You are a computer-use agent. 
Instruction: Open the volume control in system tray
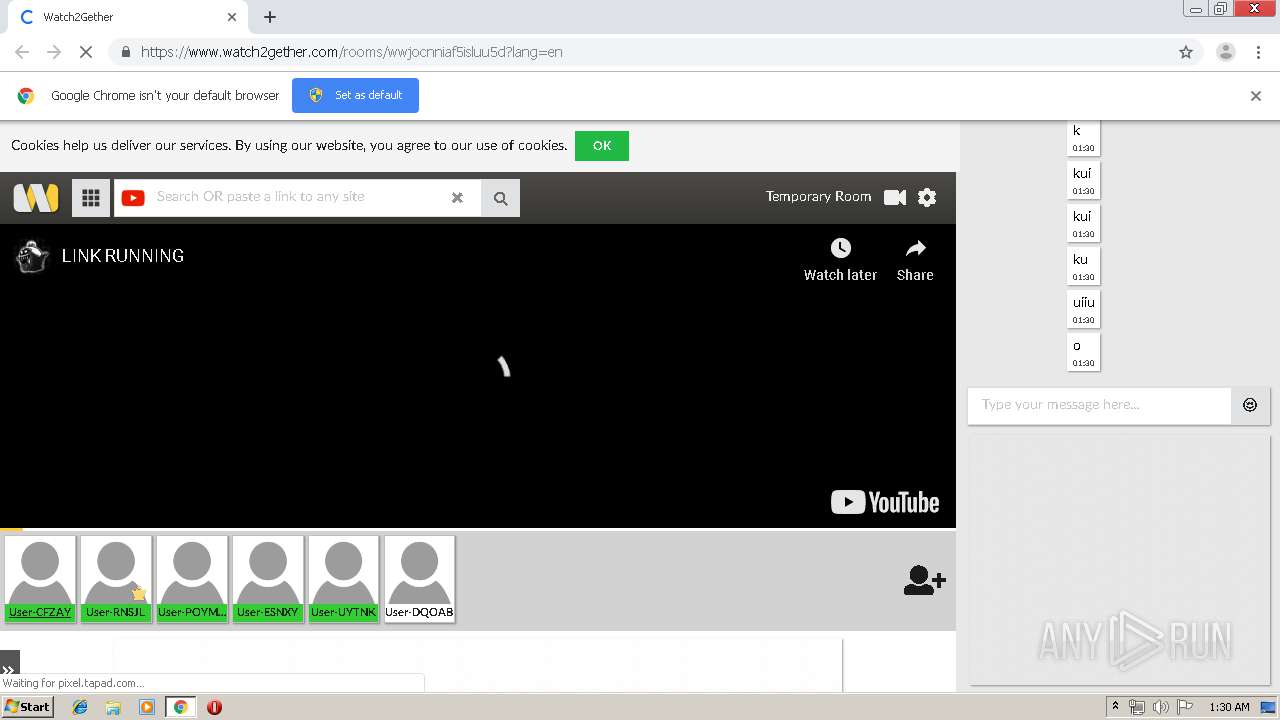pyautogui.click(x=1161, y=707)
